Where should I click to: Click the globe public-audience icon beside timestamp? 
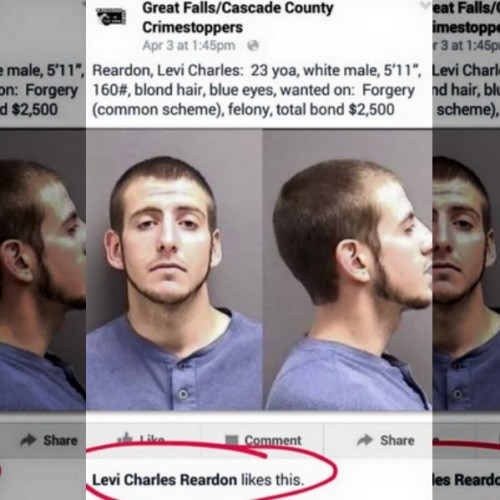(253, 46)
